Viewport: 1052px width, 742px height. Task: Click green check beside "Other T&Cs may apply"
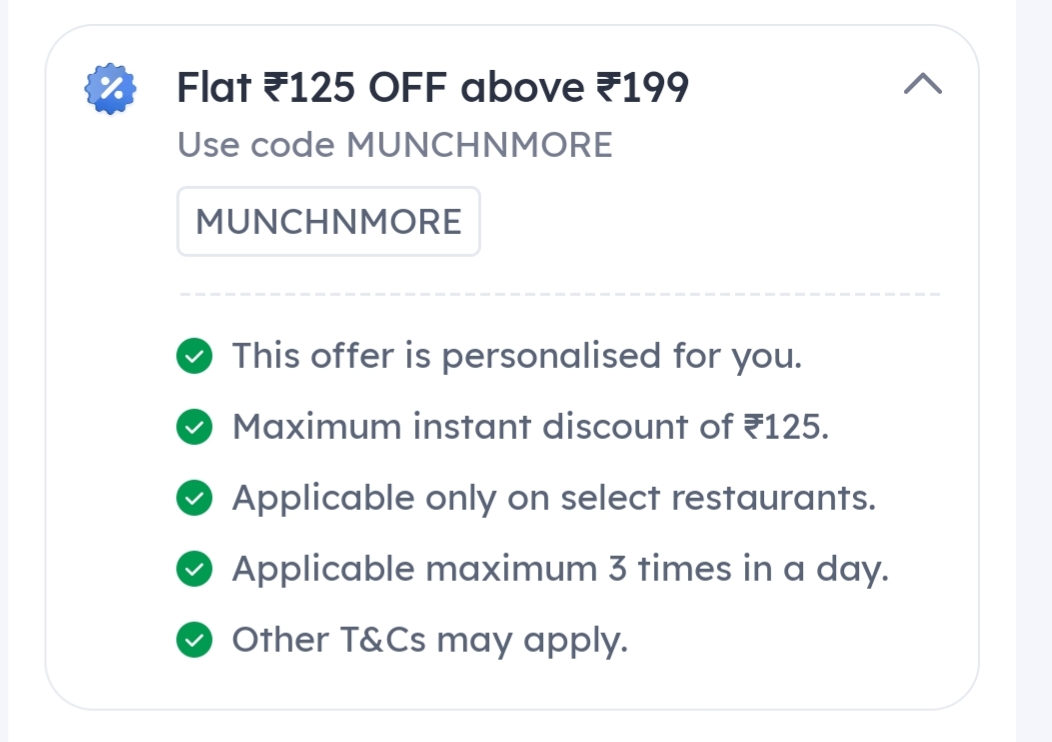click(x=194, y=640)
